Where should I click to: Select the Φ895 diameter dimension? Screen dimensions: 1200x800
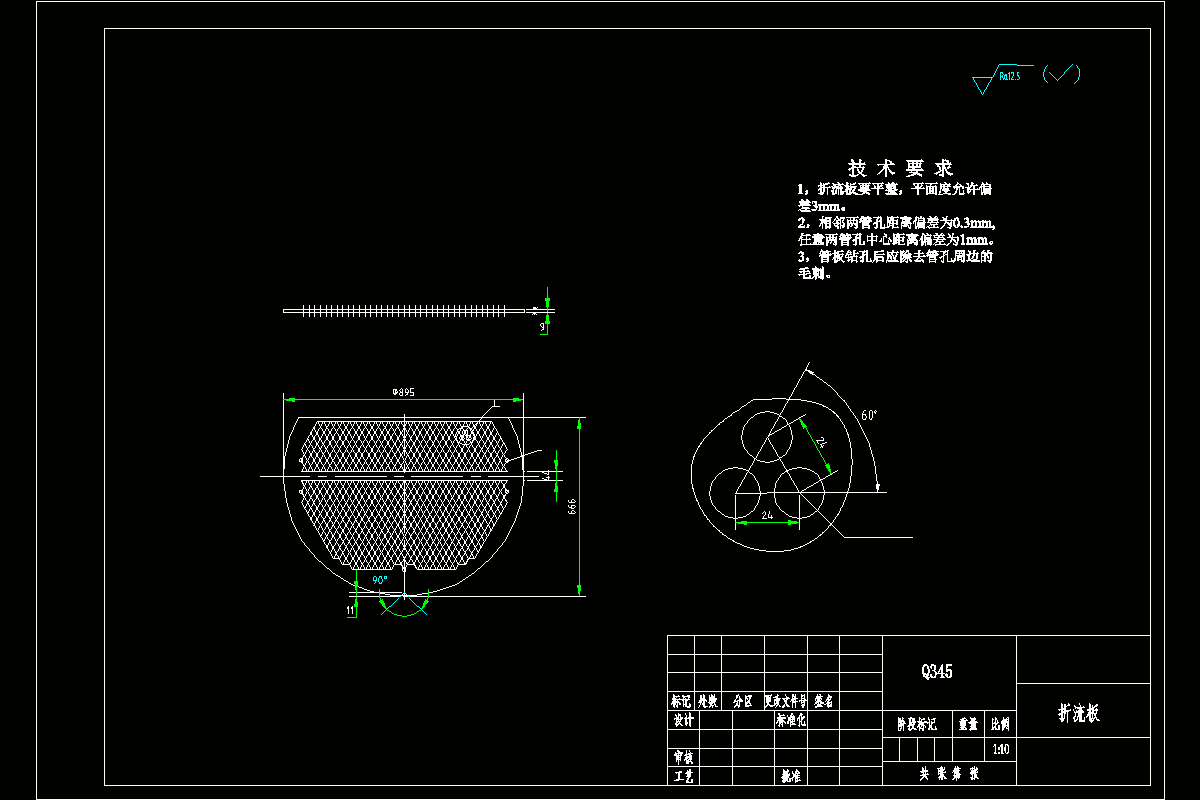403,393
